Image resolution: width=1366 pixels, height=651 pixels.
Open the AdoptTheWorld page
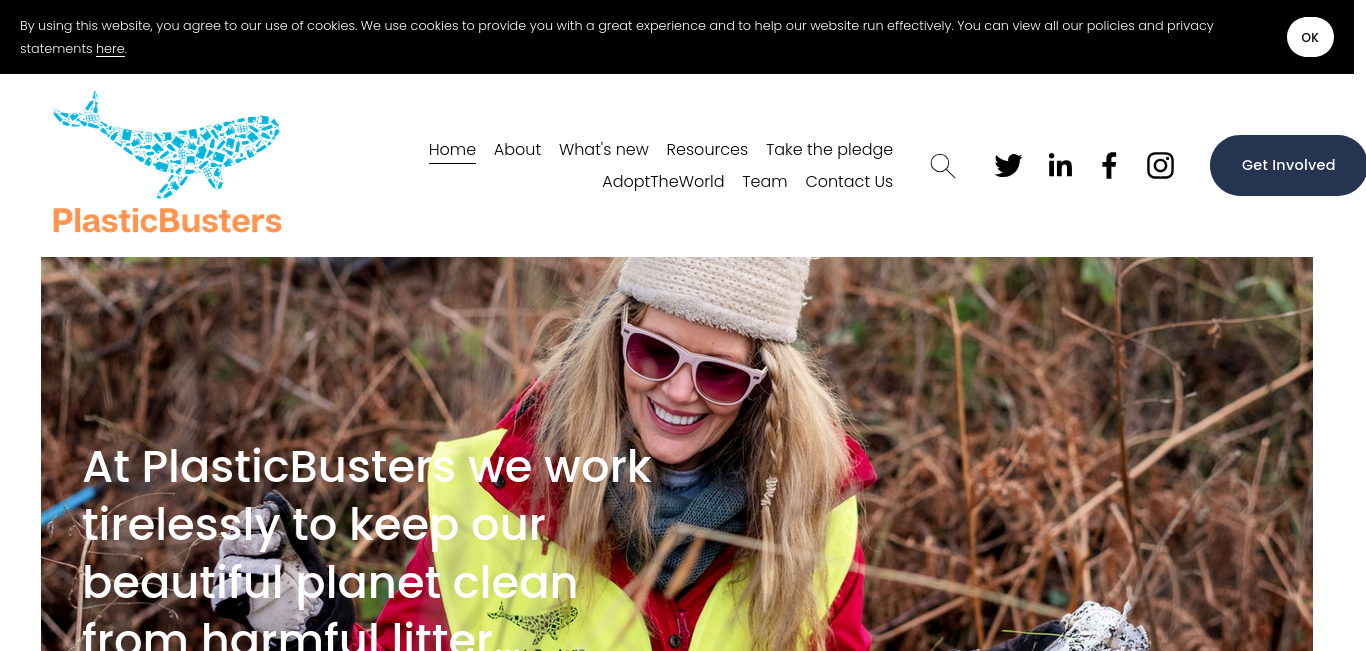[663, 182]
